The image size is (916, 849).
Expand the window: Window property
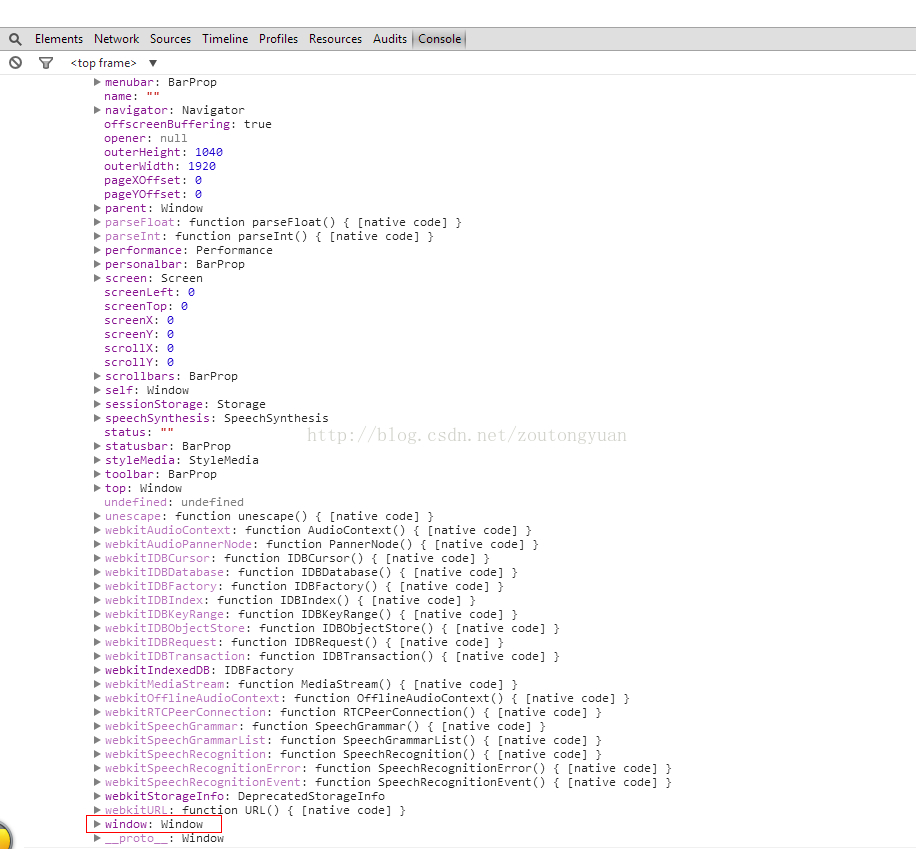[x=97, y=824]
